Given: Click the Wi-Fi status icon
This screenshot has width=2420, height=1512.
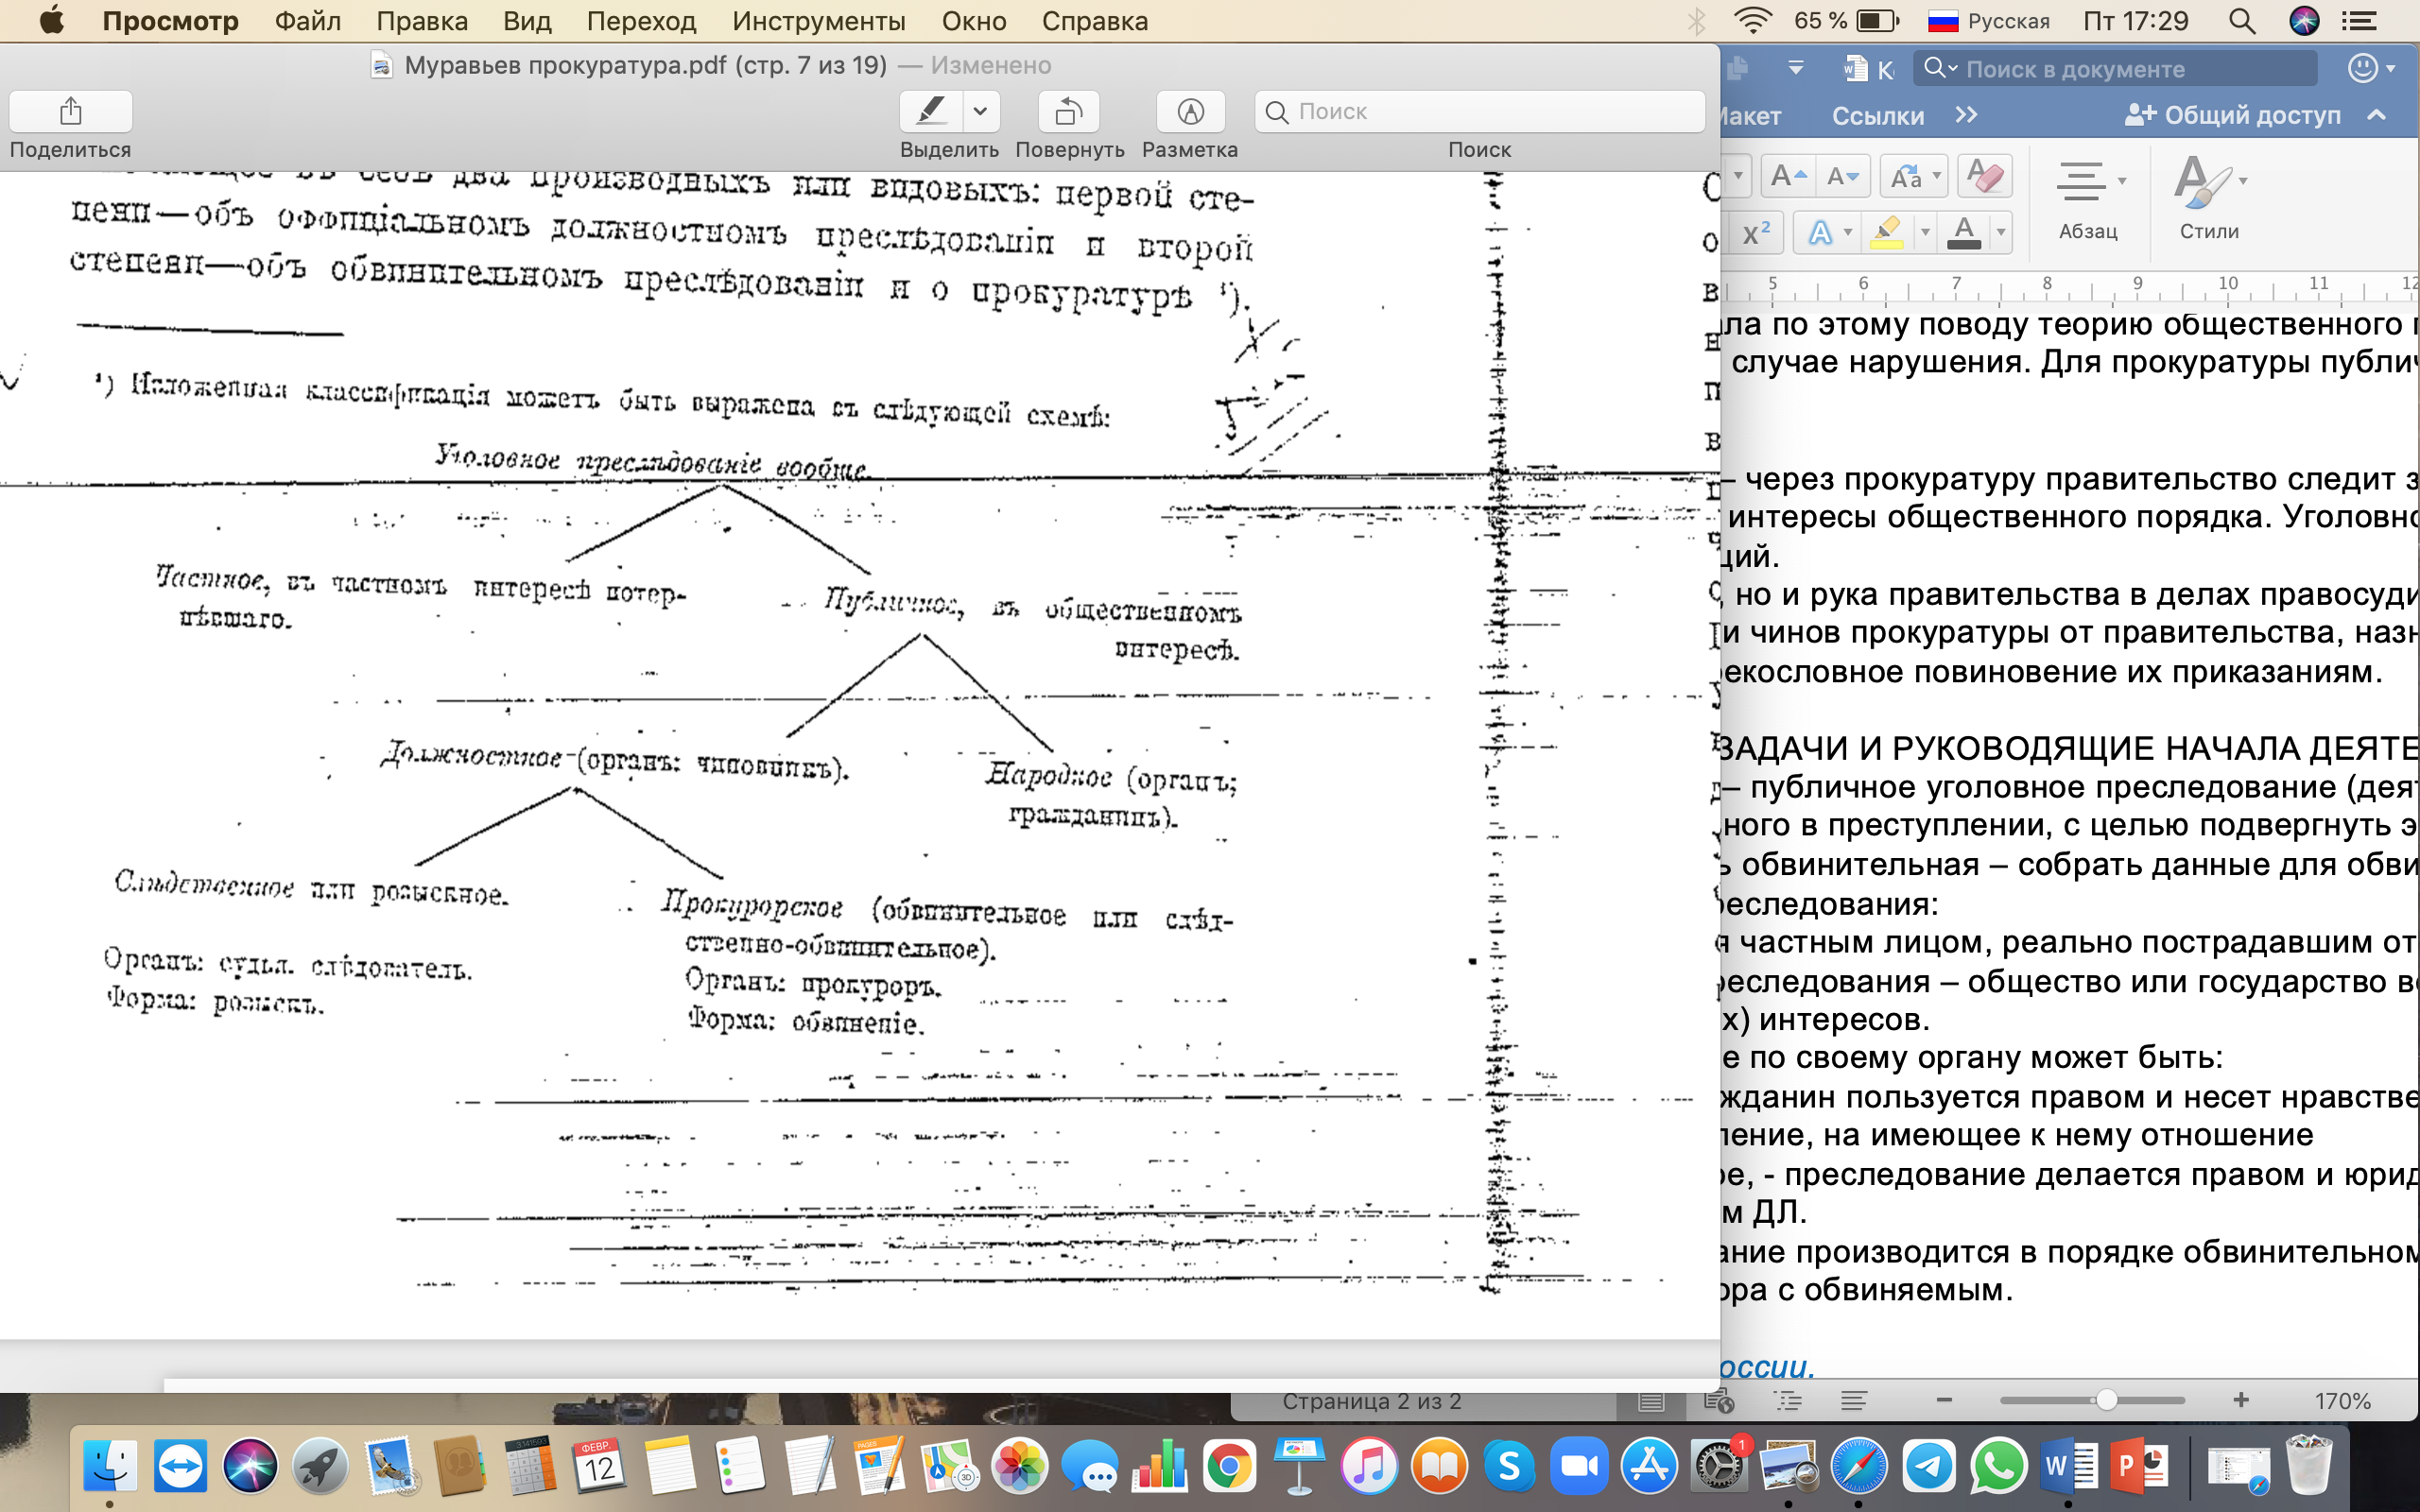Looking at the screenshot, I should [x=1753, y=20].
